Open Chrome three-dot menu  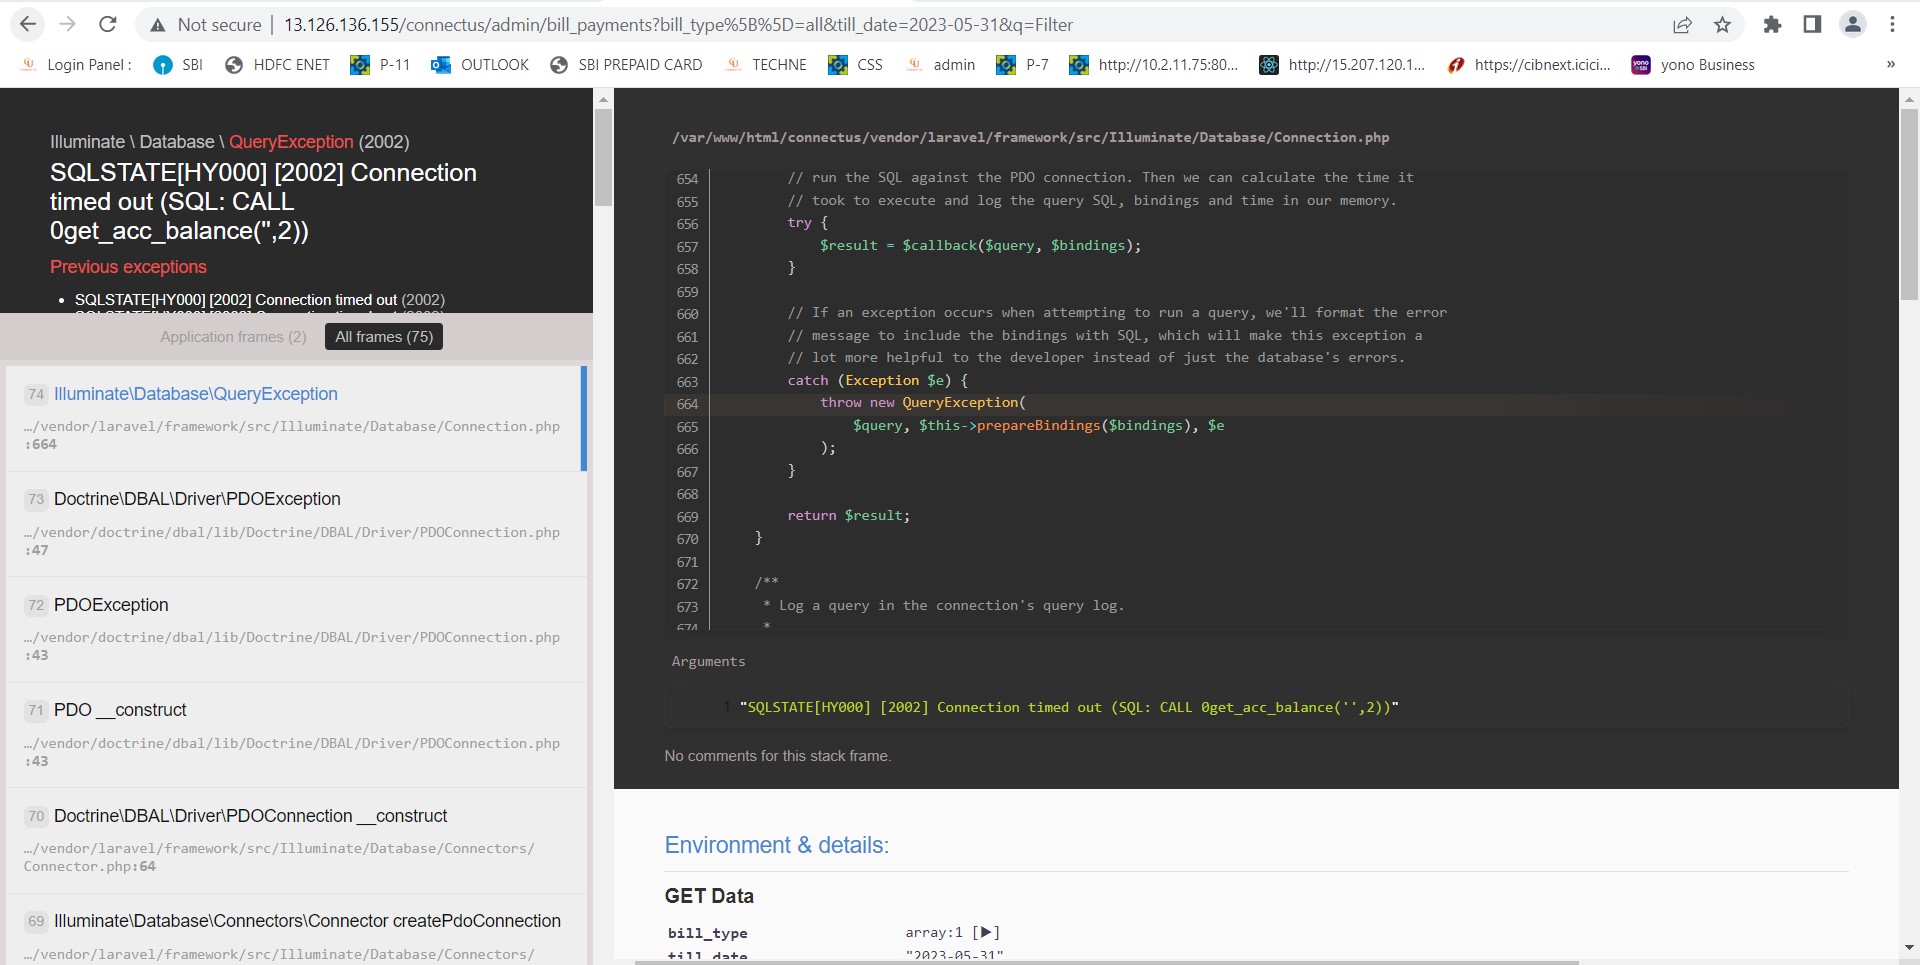point(1892,25)
